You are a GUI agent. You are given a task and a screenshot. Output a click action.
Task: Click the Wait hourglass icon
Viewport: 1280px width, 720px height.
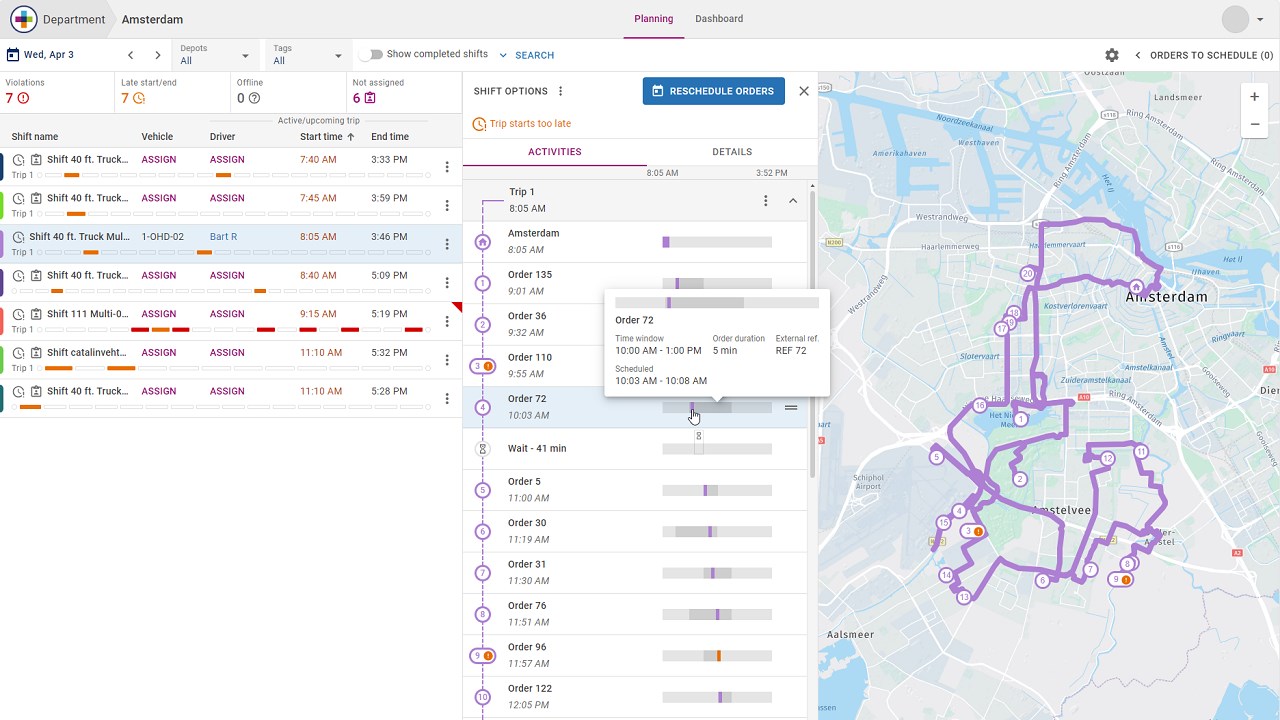tap(483, 449)
